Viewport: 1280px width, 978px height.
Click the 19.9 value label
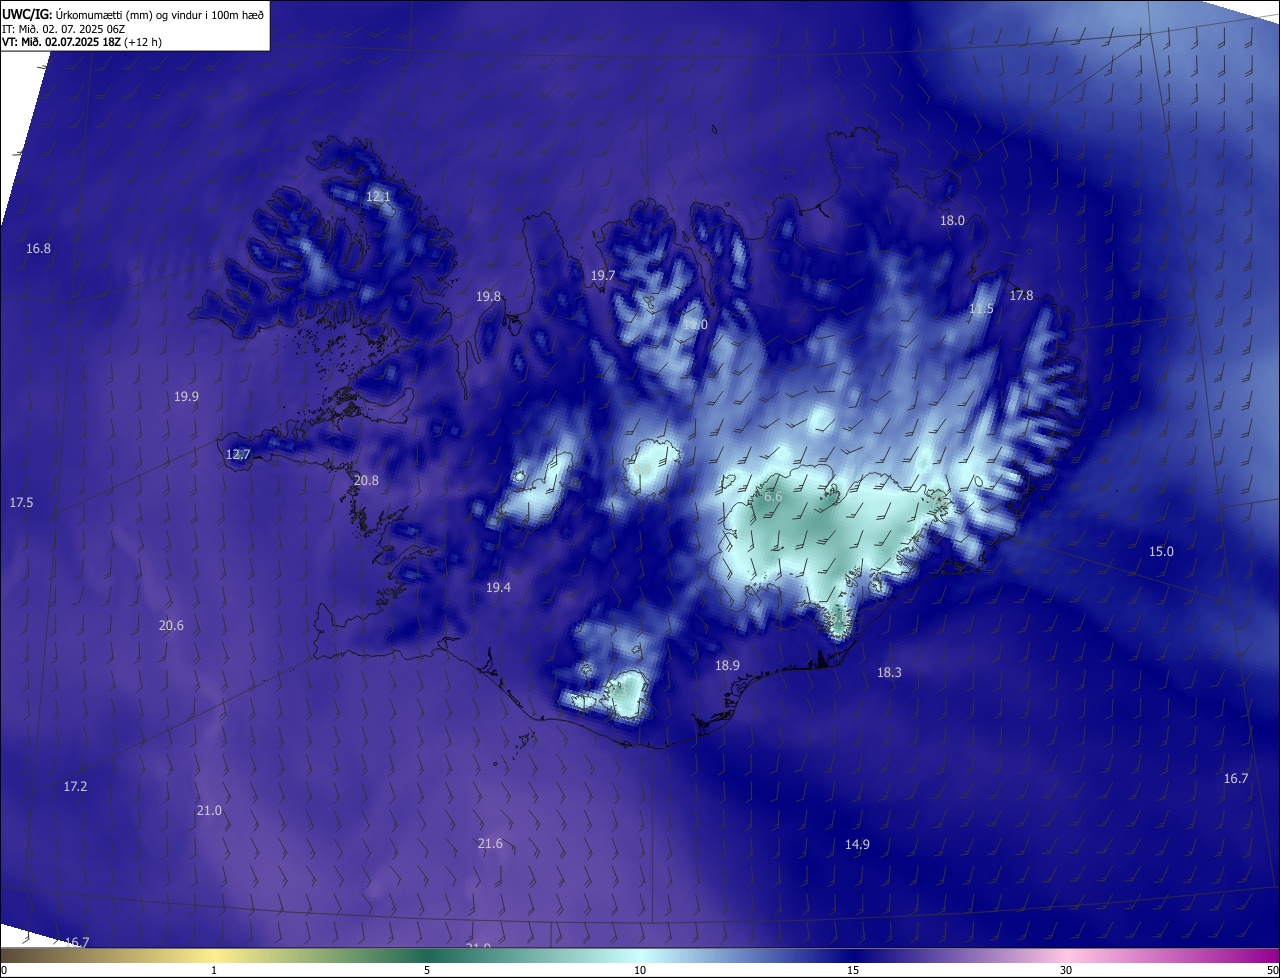point(186,396)
